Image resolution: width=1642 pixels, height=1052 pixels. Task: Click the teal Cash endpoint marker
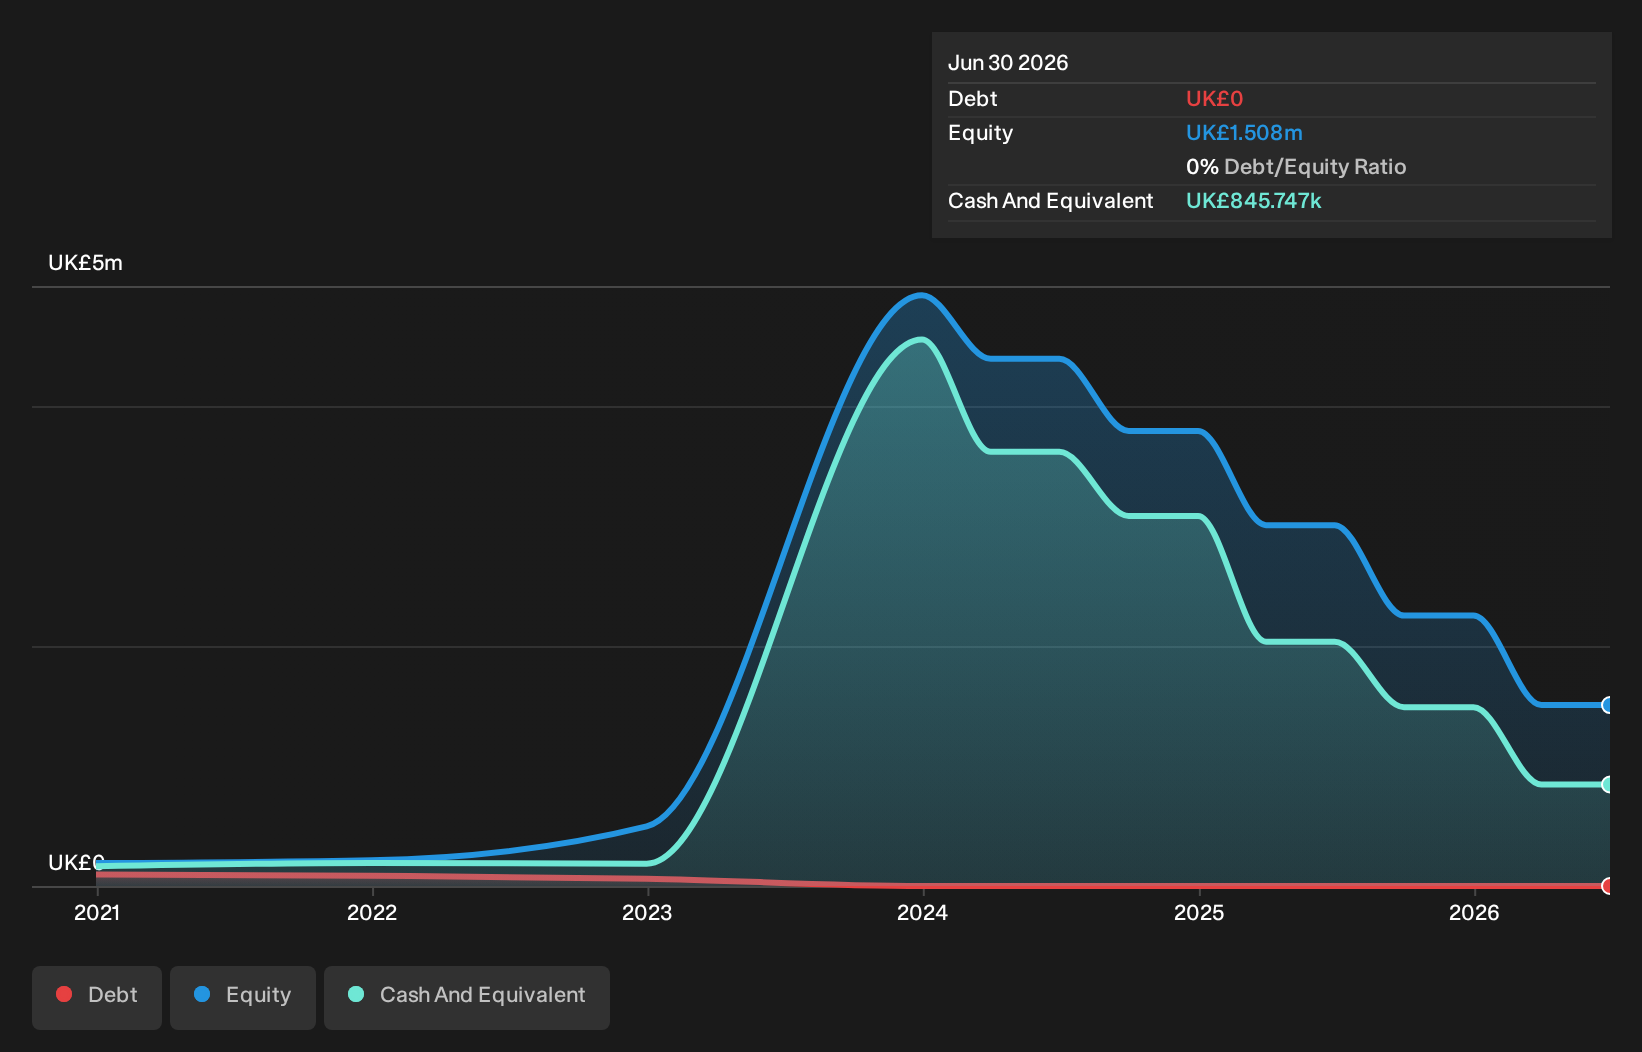pyautogui.click(x=1607, y=784)
